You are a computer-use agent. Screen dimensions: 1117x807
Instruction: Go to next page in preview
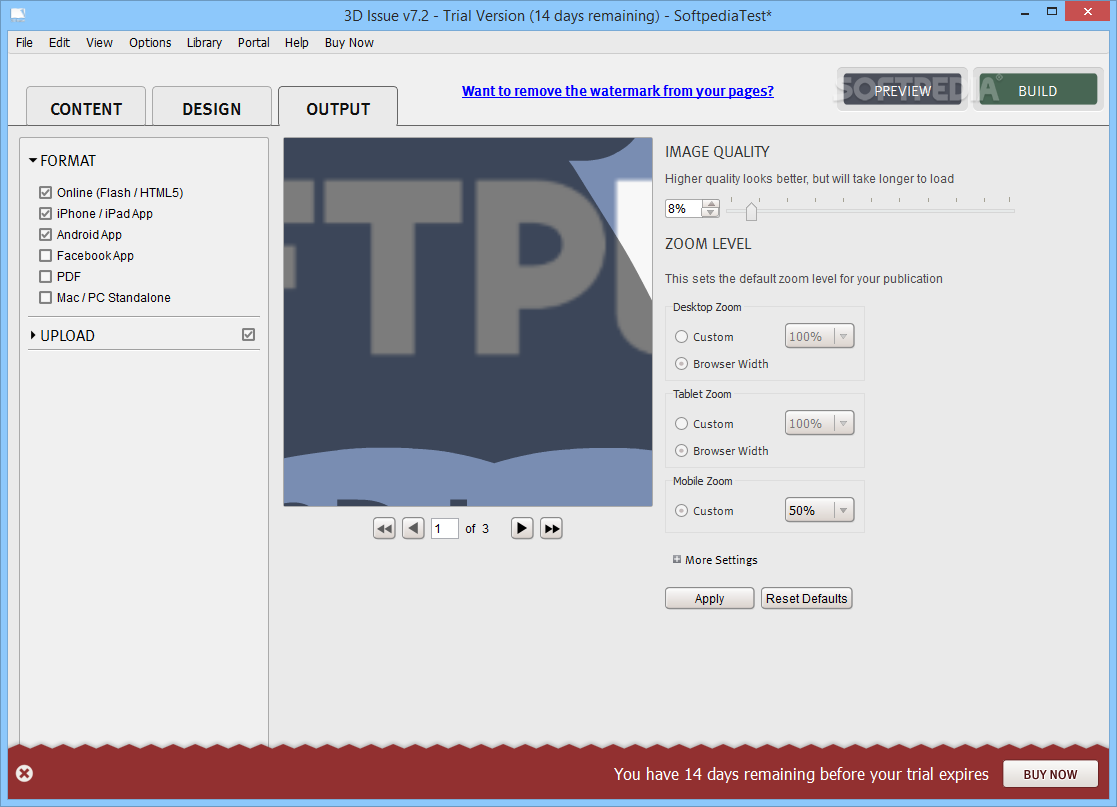[522, 529]
